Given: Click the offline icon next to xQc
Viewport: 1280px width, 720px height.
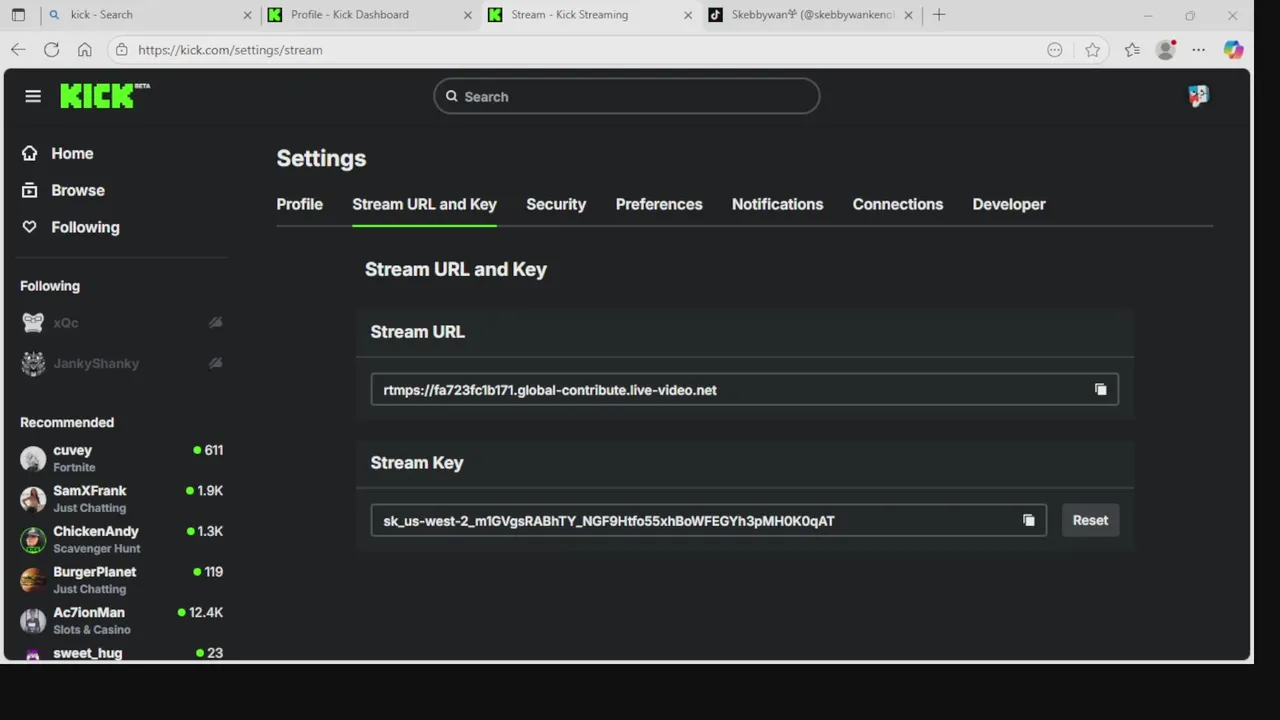Looking at the screenshot, I should 215,322.
